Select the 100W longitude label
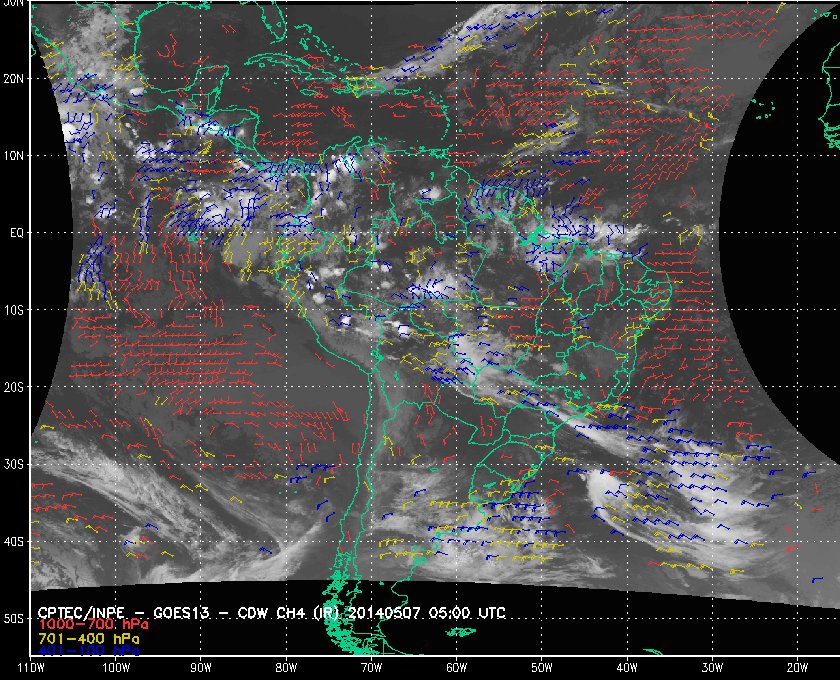Viewport: 840px width, 680px height. coord(116,667)
